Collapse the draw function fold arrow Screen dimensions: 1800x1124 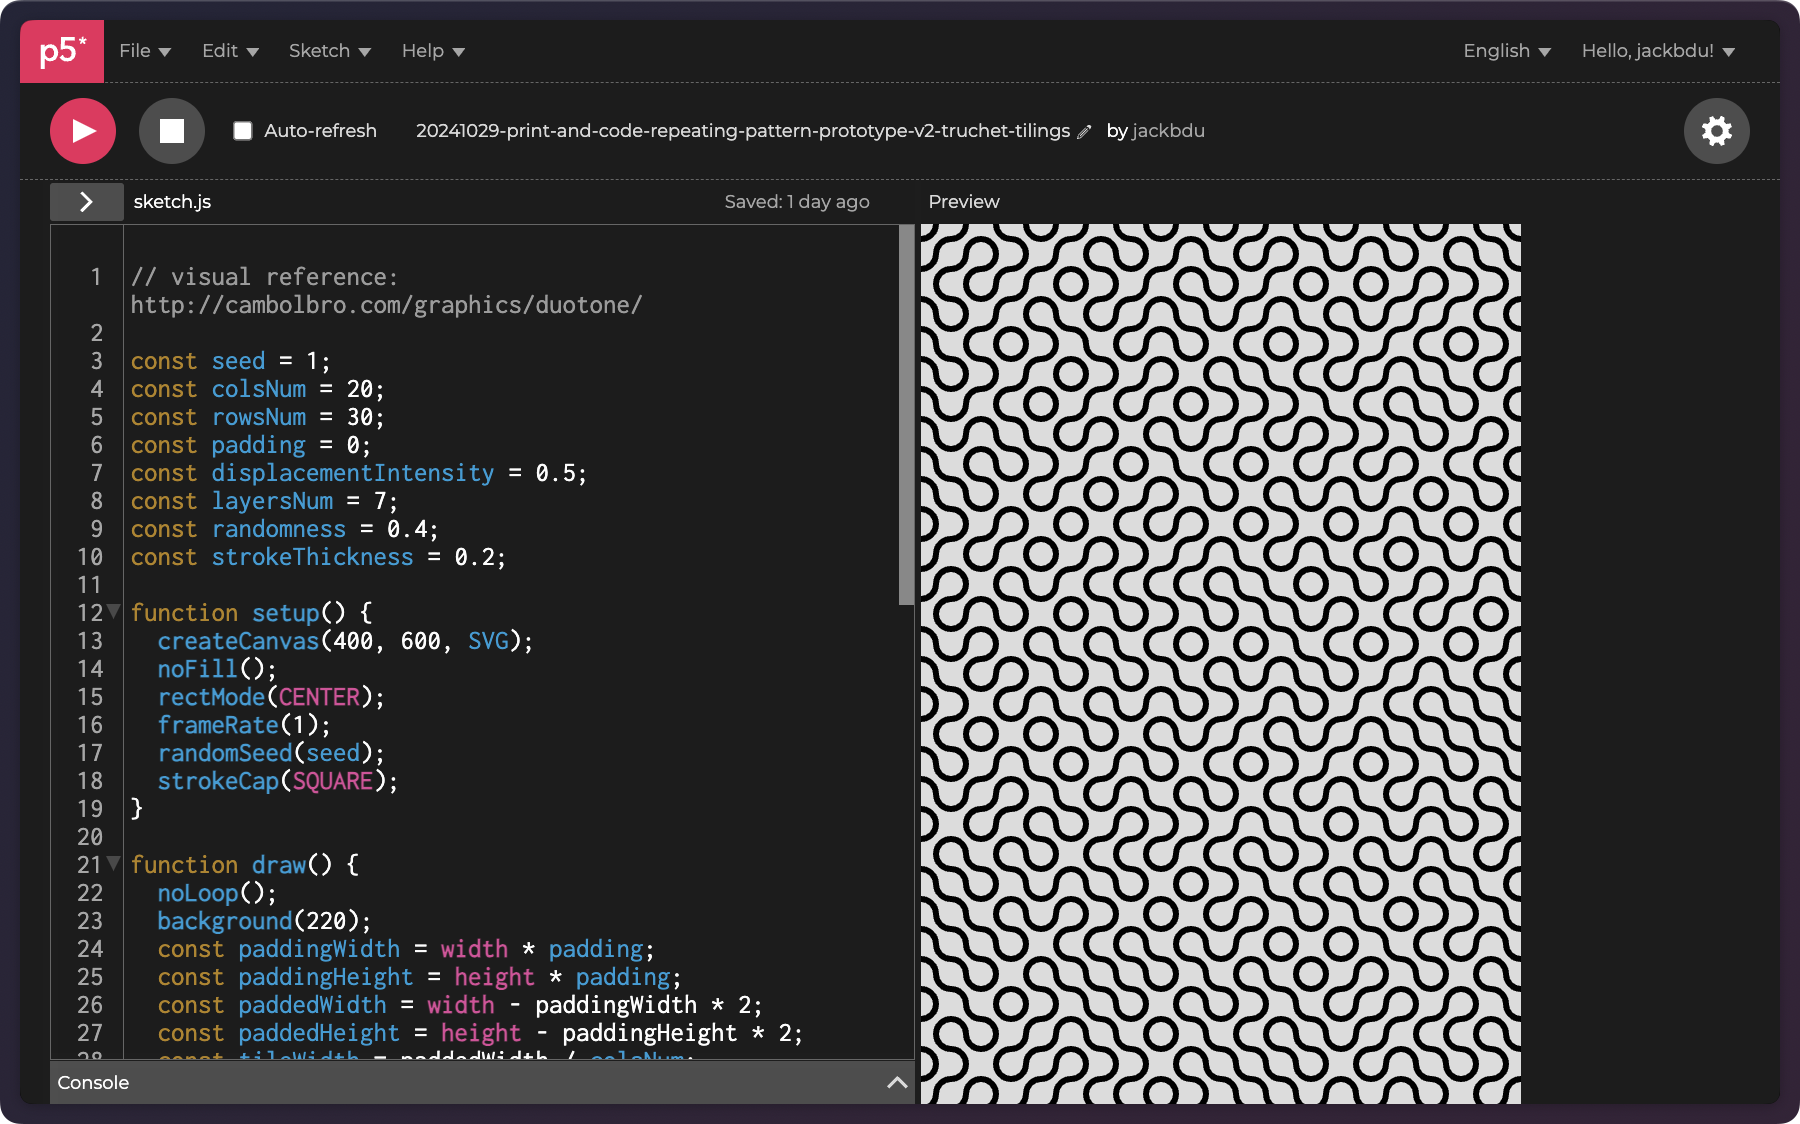click(x=114, y=863)
